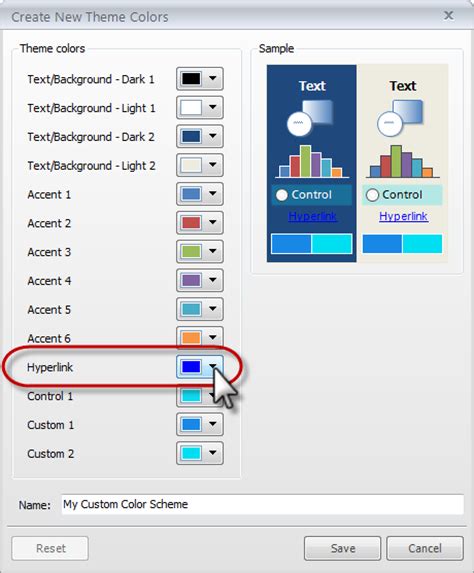Expand the Accent 2 color dropdown arrow
Screen dimensions: 474x573
pyautogui.click(x=213, y=222)
